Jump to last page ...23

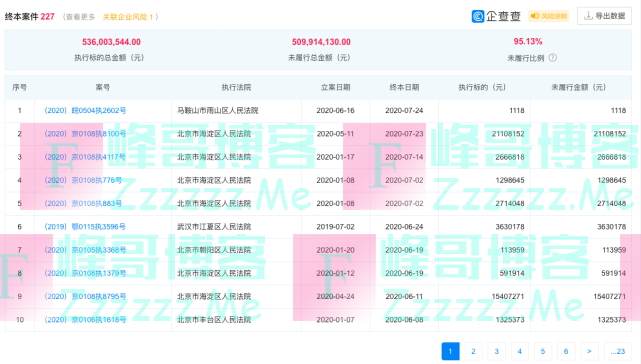618,351
